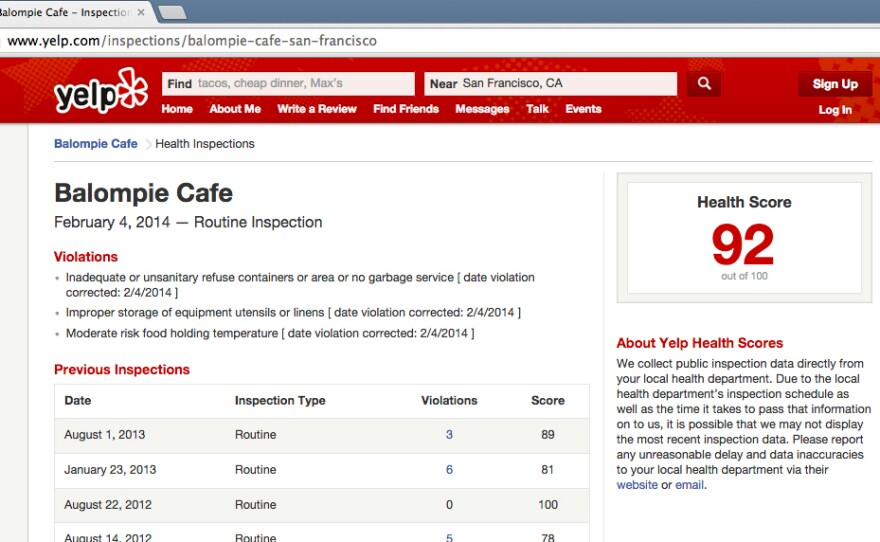Open the Events navigation link
This screenshot has height=542, width=880.
[x=583, y=109]
